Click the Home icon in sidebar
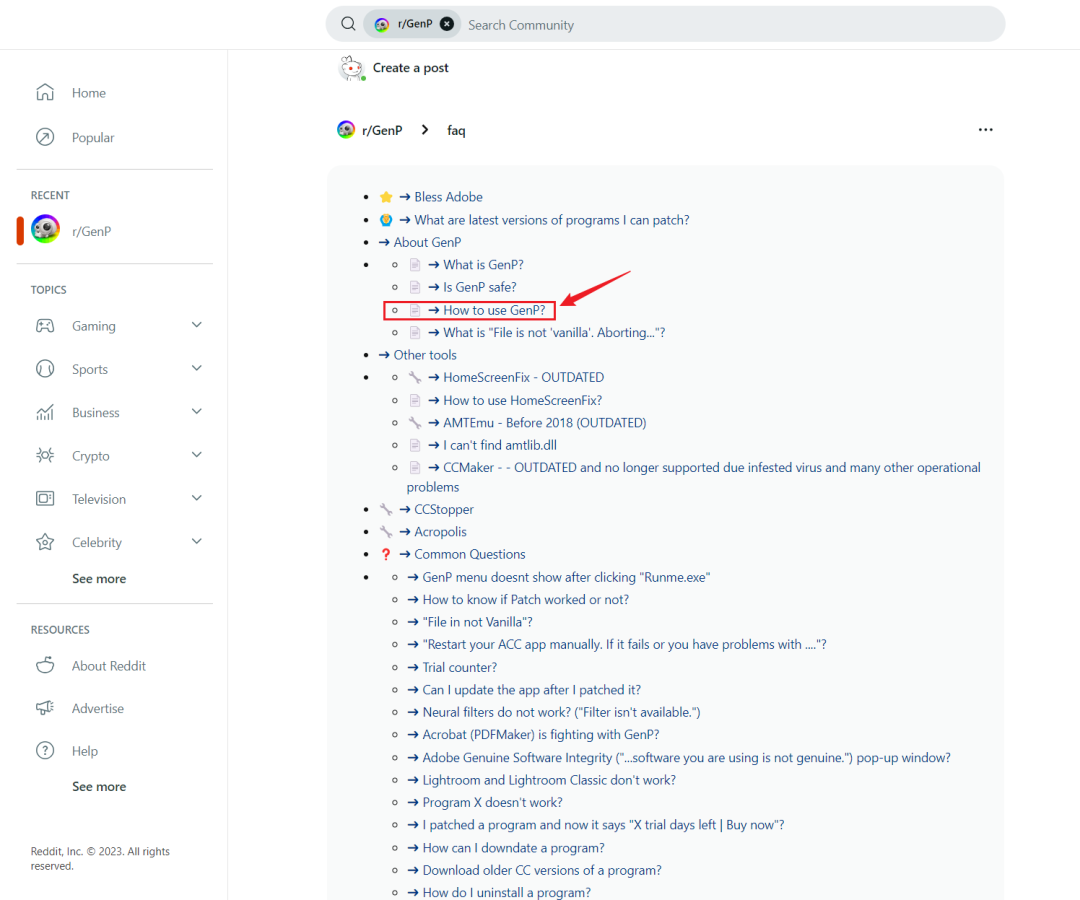 (x=45, y=93)
